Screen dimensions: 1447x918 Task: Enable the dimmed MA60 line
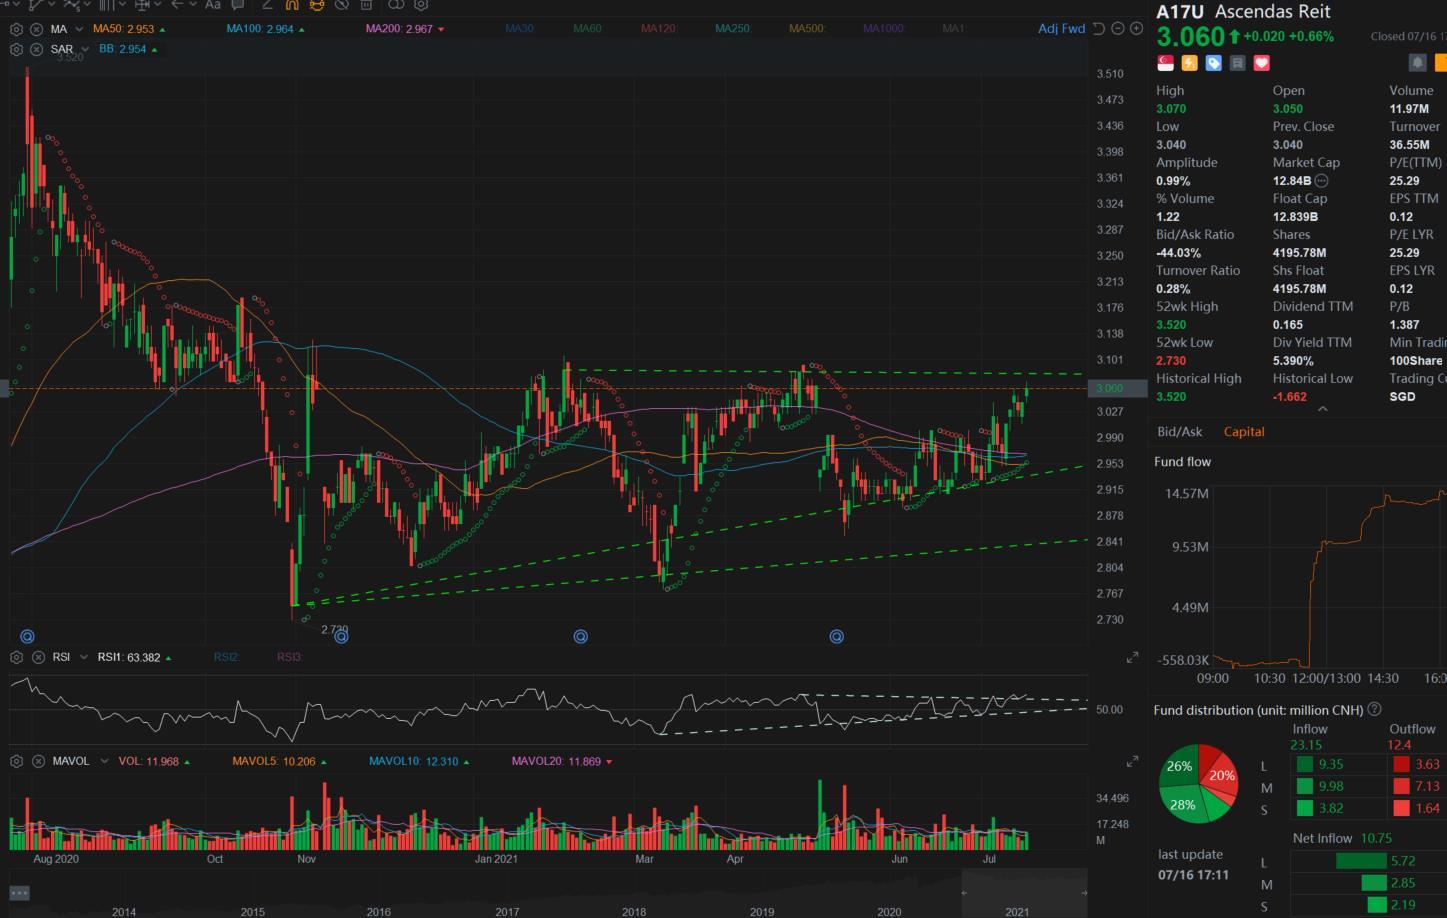tap(587, 29)
